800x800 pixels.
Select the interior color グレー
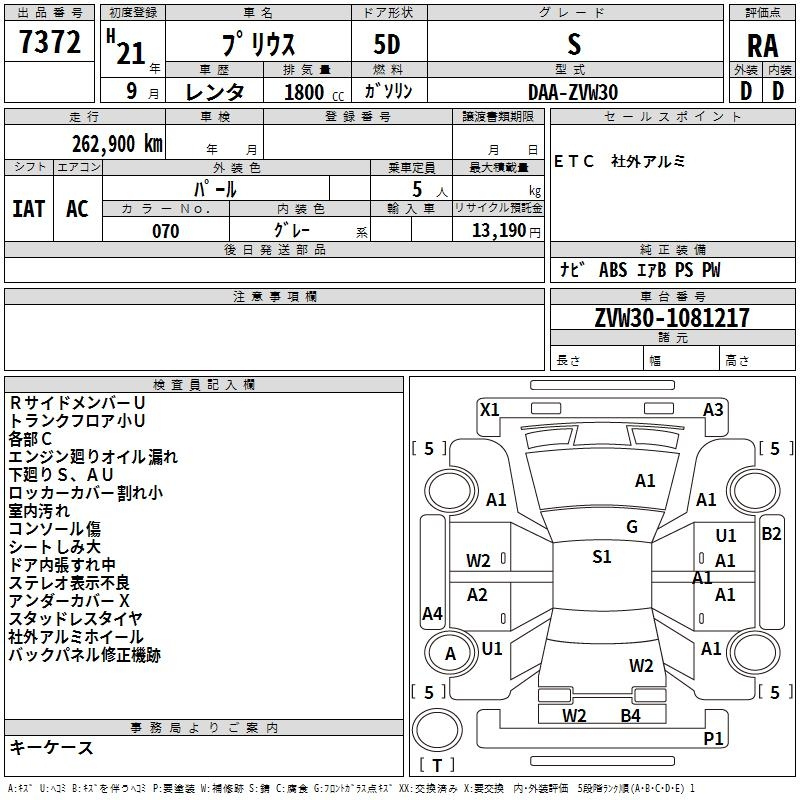click(x=291, y=230)
